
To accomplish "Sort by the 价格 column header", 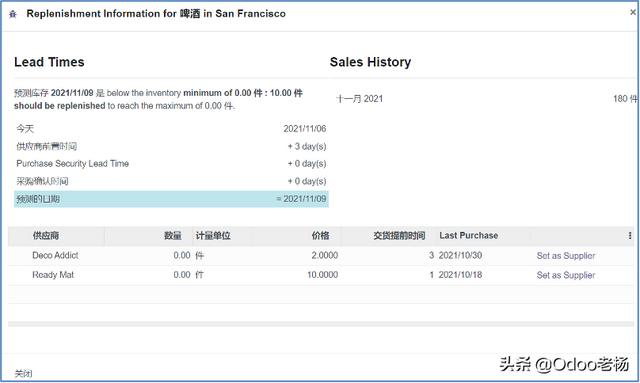I will 320,236.
